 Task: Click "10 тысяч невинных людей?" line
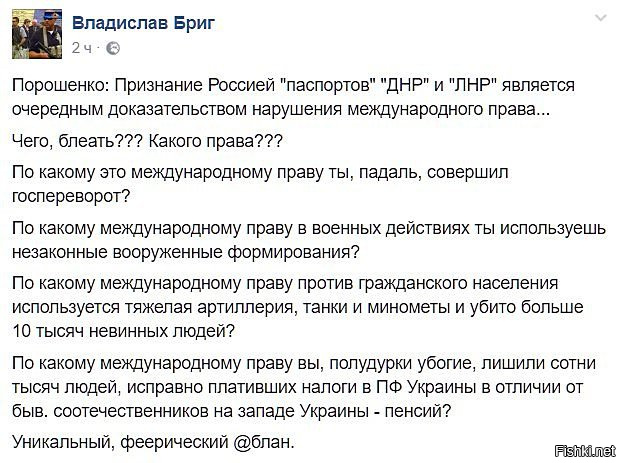click(124, 331)
